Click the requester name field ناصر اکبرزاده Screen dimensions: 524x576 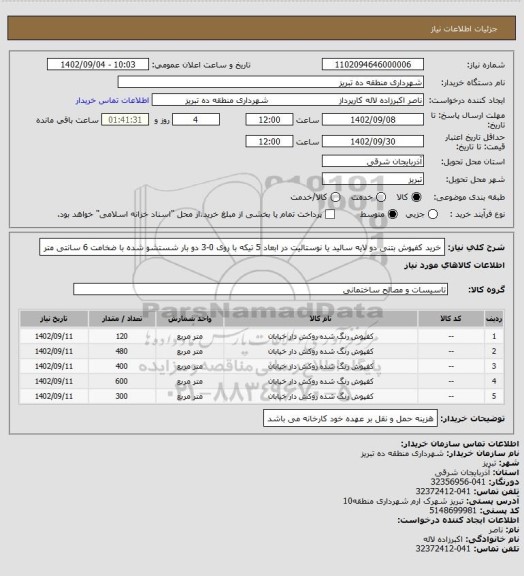(288, 100)
